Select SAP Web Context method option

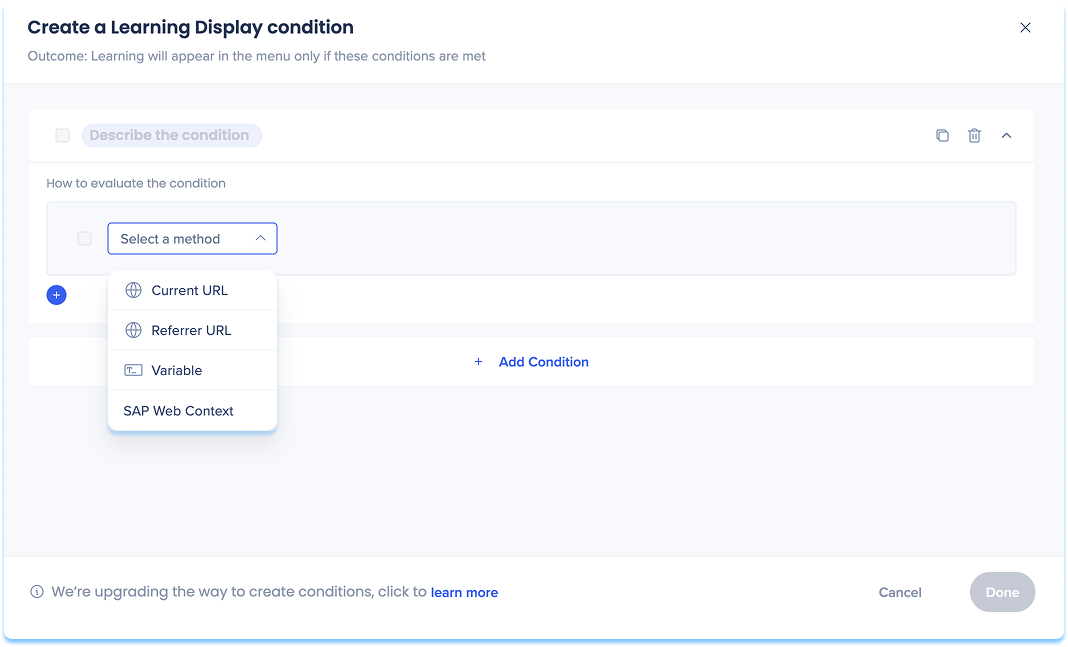click(x=178, y=411)
